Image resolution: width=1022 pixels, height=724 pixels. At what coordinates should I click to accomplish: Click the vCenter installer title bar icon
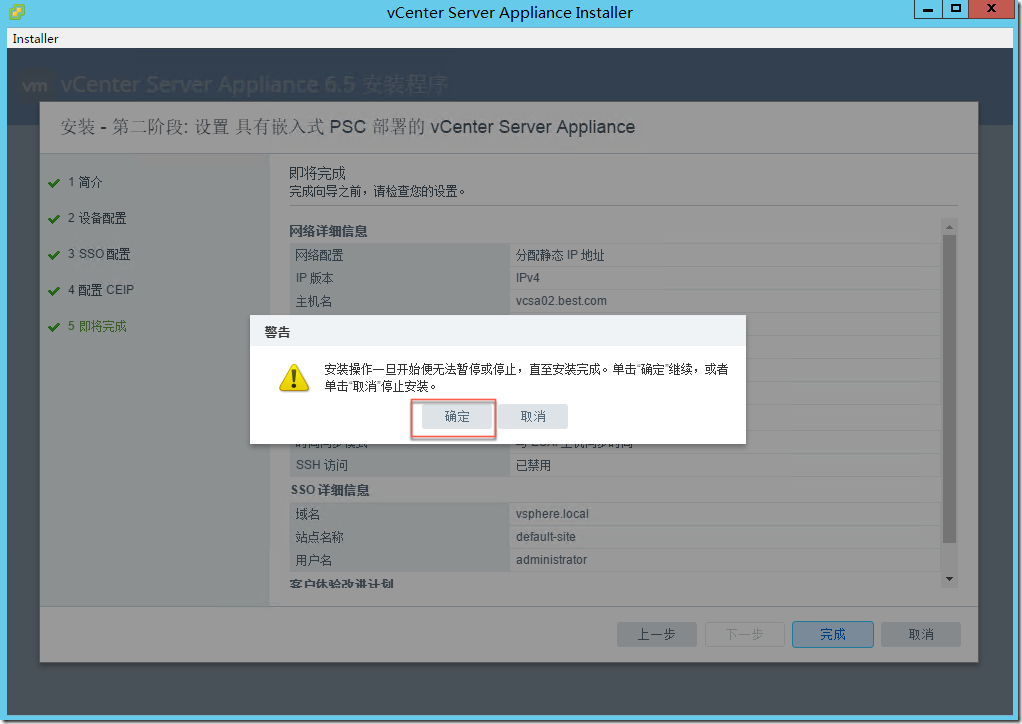coord(17,12)
